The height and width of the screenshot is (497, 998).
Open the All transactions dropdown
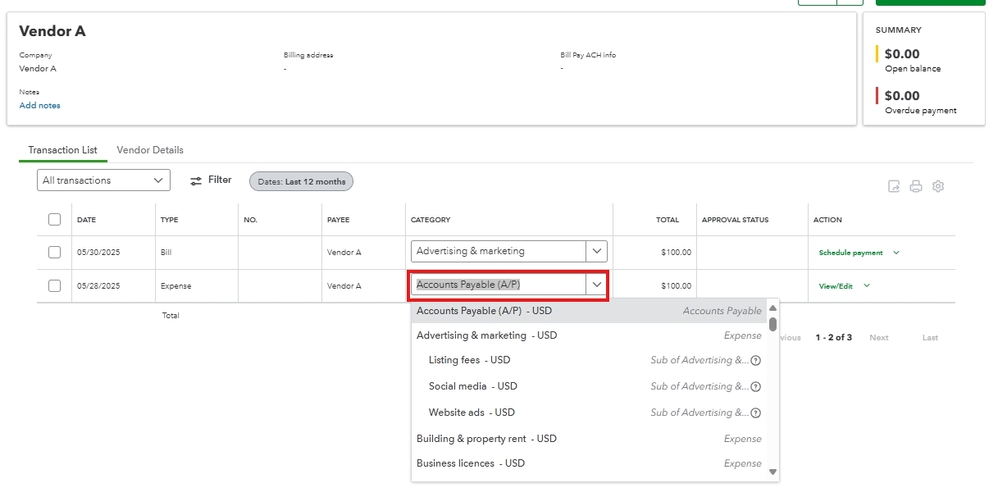click(104, 181)
